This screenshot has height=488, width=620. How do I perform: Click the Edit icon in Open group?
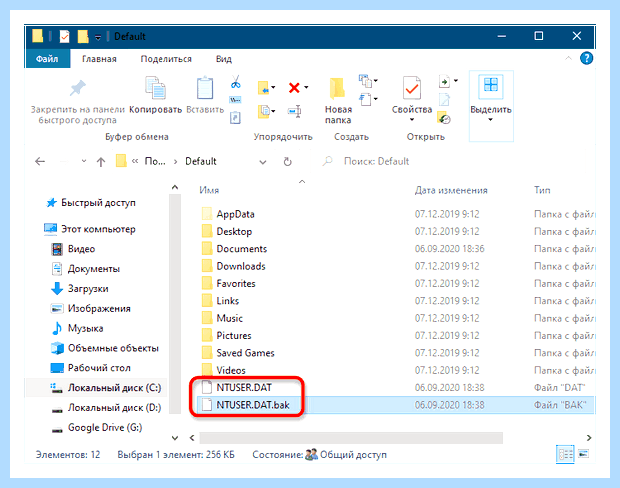tap(444, 100)
